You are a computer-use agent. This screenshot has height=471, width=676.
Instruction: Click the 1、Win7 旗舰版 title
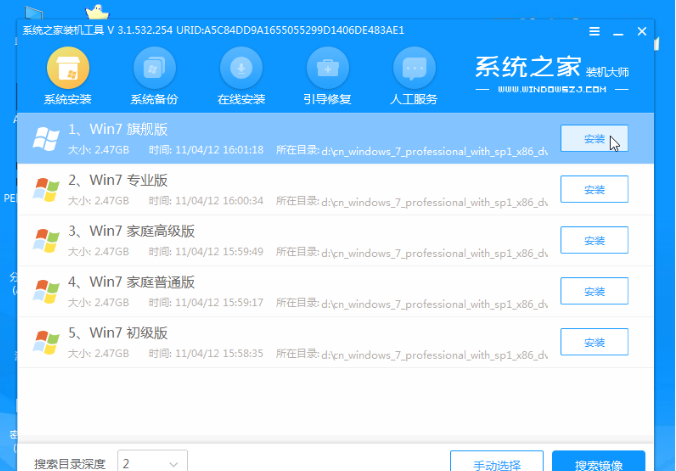118,129
